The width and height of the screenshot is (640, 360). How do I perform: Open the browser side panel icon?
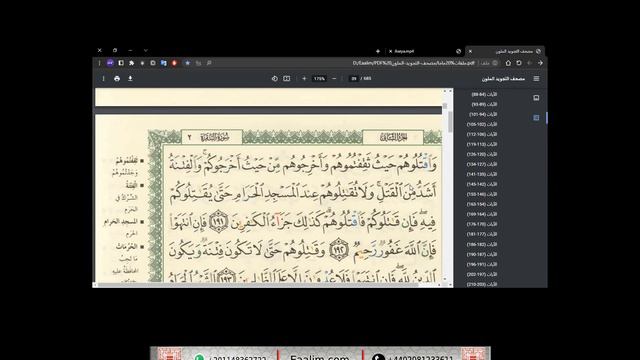[x=121, y=63]
